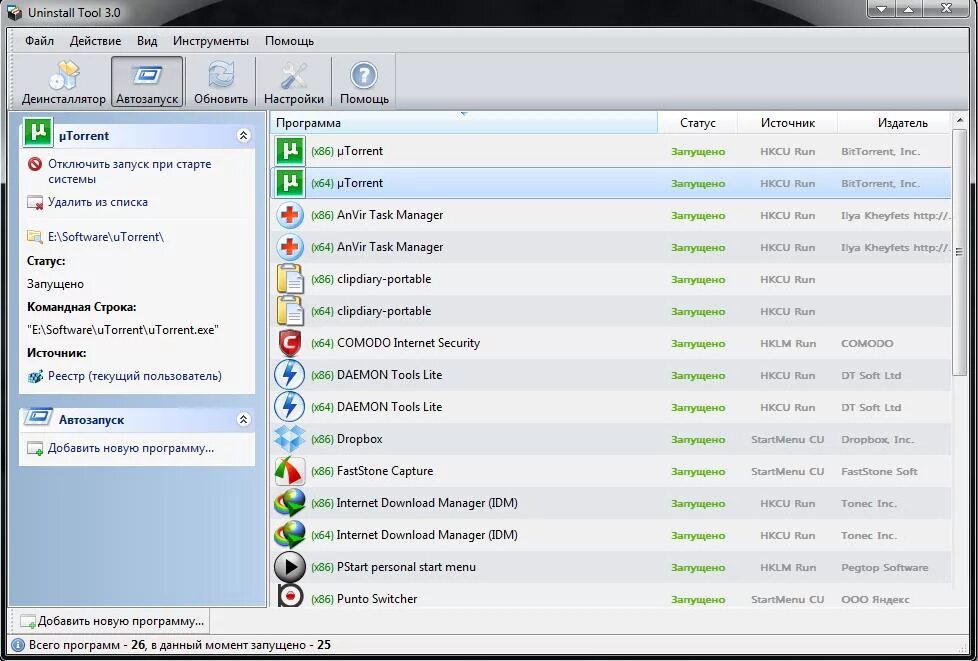
Task: Select (x86) PStart personal start menu entry
Action: click(x=393, y=567)
